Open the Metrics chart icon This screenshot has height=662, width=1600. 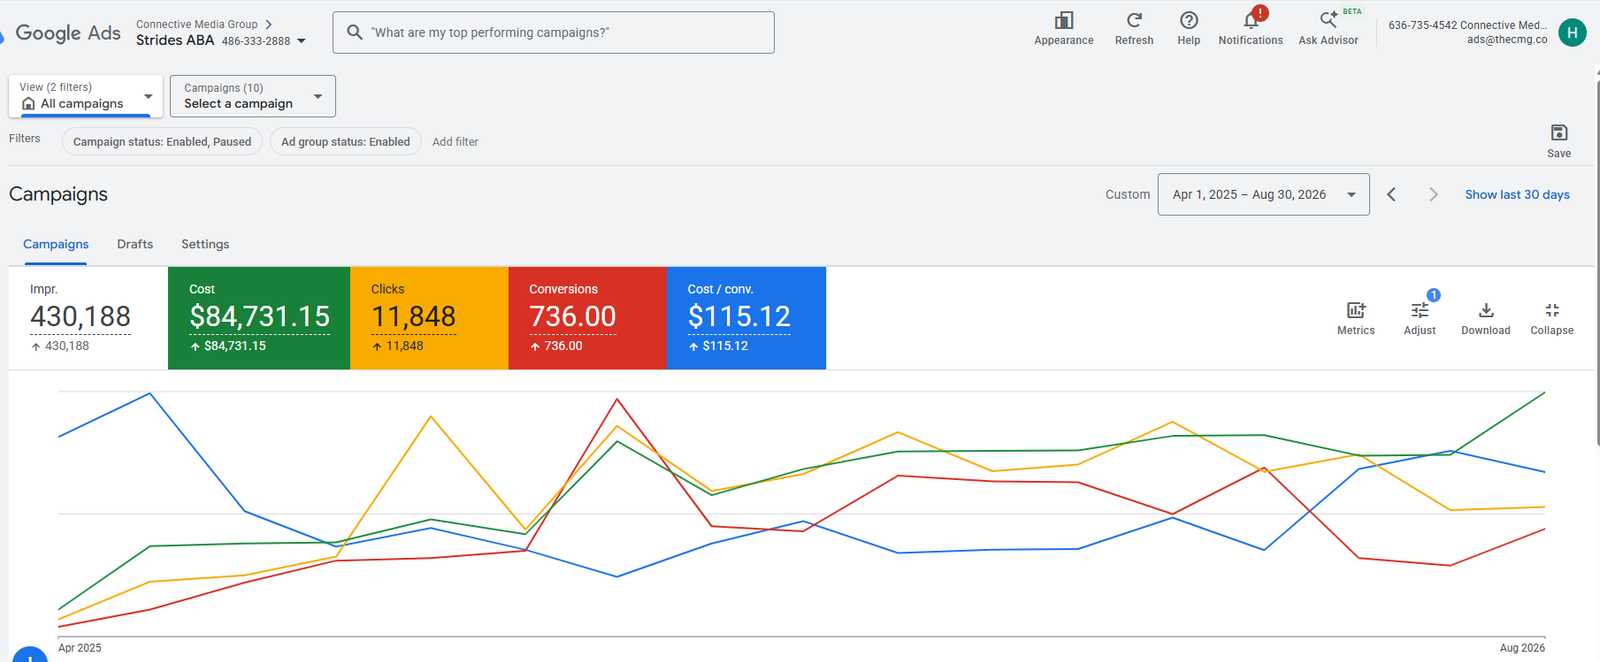pos(1356,311)
